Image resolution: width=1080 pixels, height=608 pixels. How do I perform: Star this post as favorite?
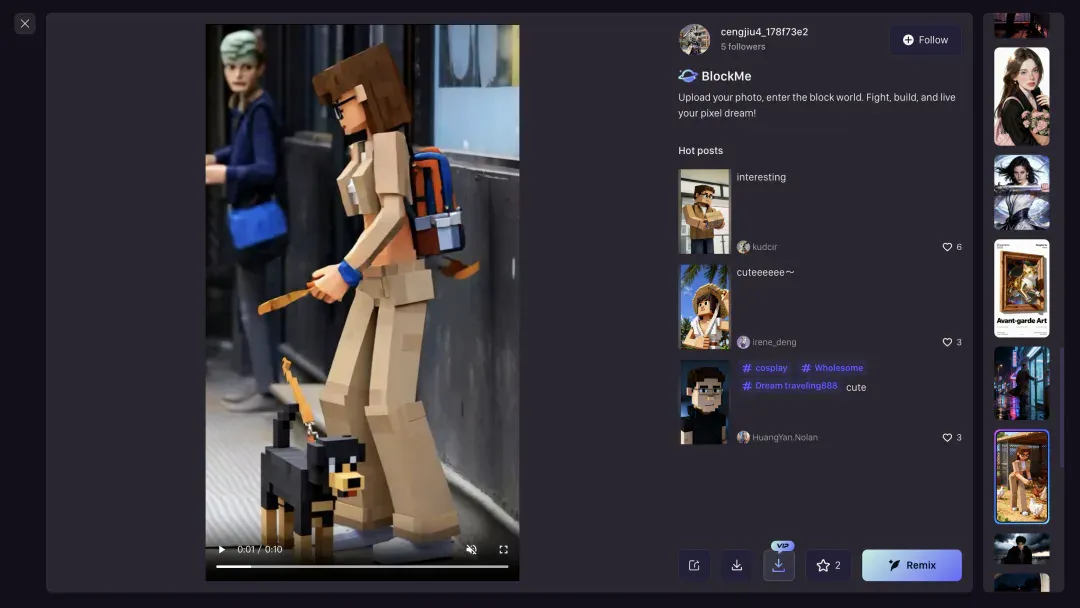828,565
